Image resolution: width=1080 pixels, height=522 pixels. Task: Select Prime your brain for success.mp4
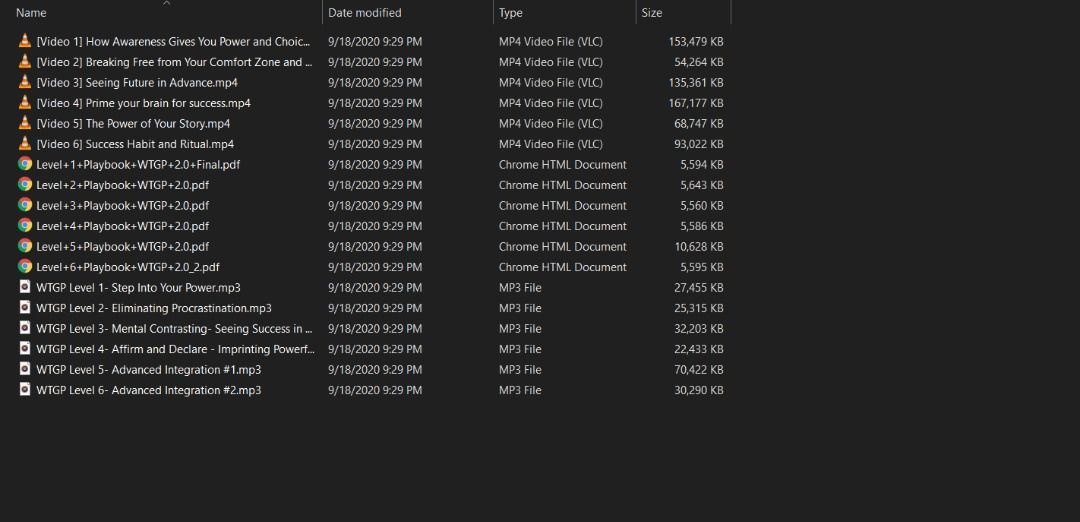point(143,103)
